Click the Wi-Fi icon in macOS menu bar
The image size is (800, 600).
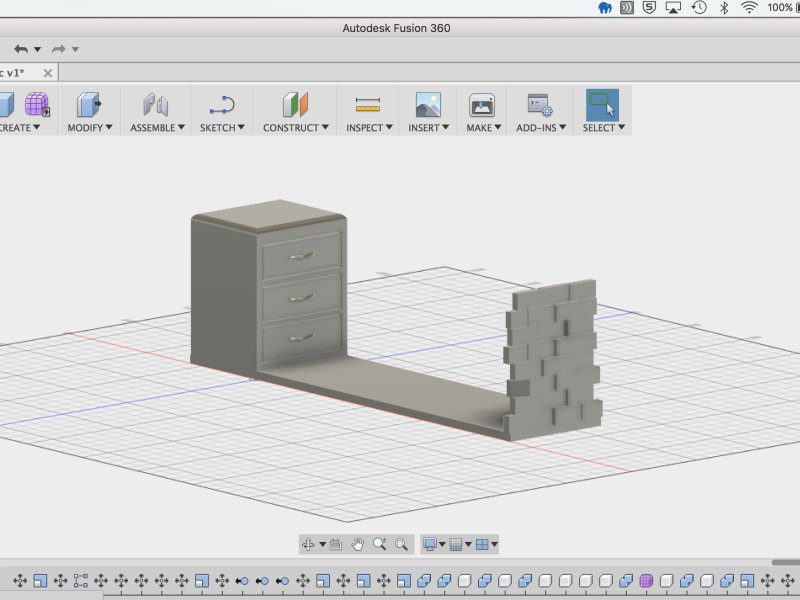[749, 7]
